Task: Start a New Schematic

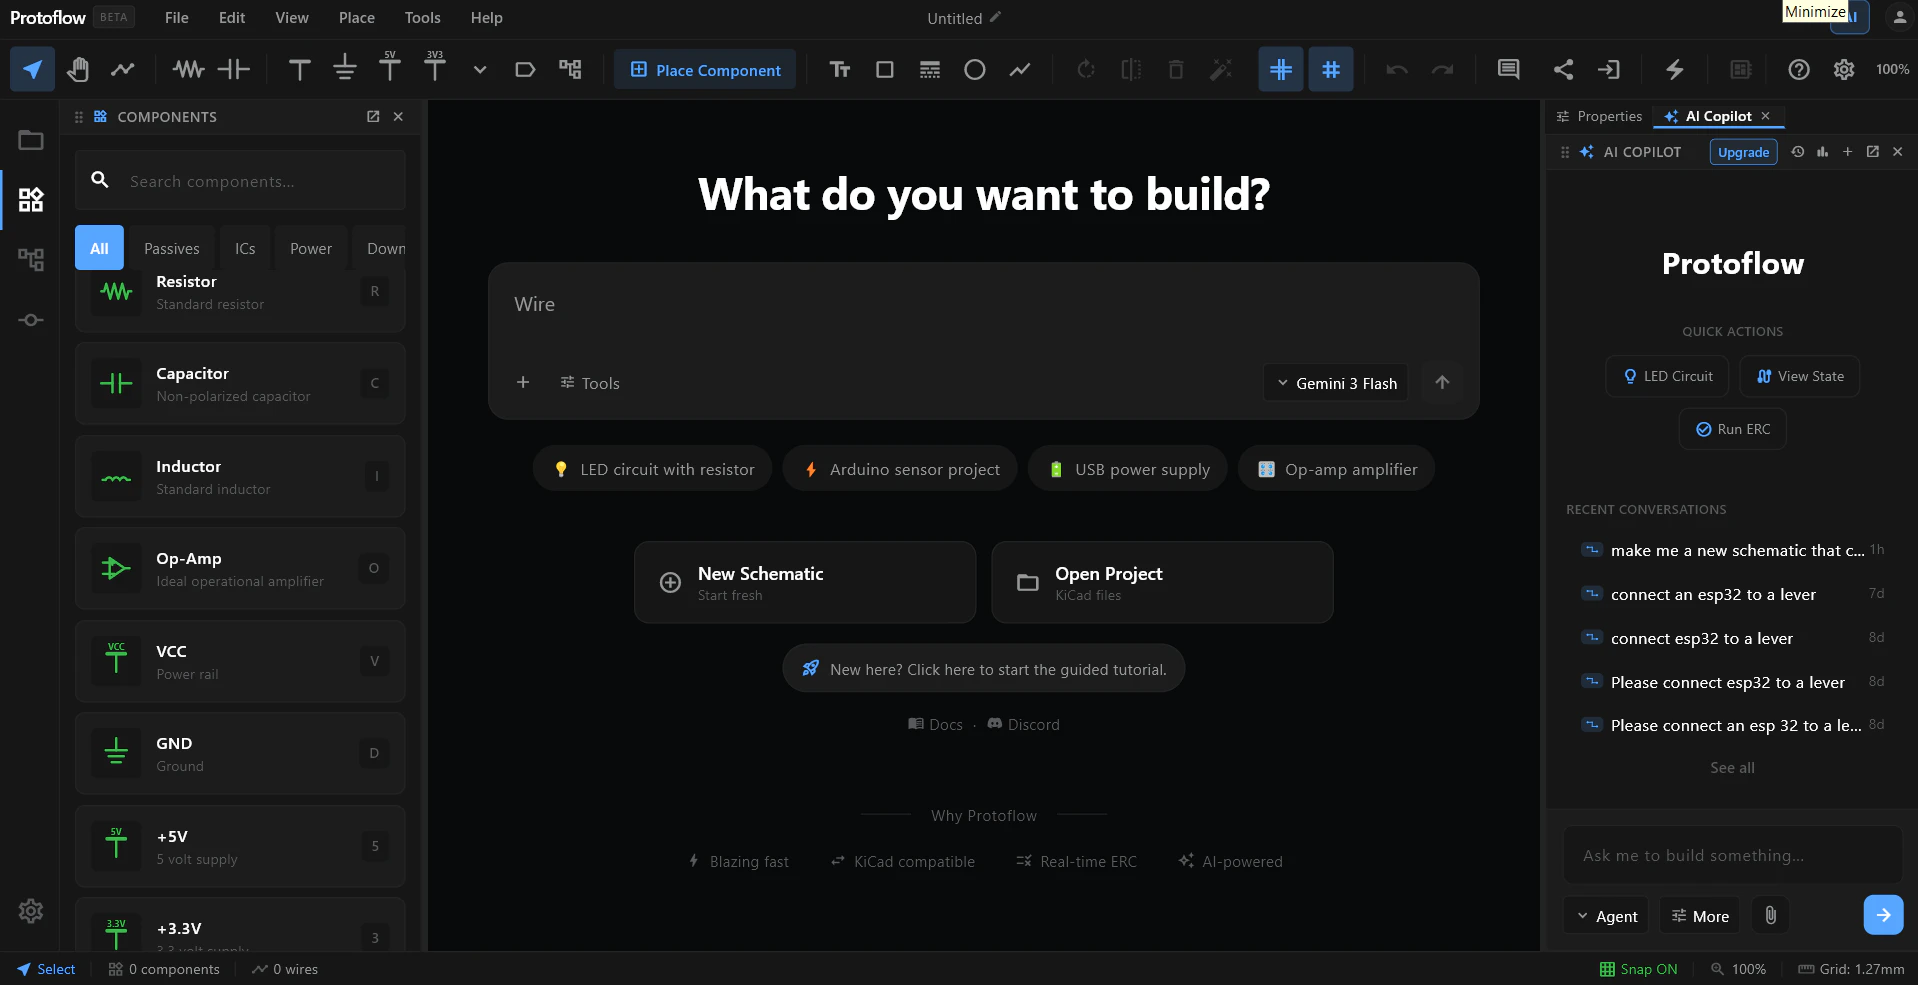Action: [x=805, y=582]
